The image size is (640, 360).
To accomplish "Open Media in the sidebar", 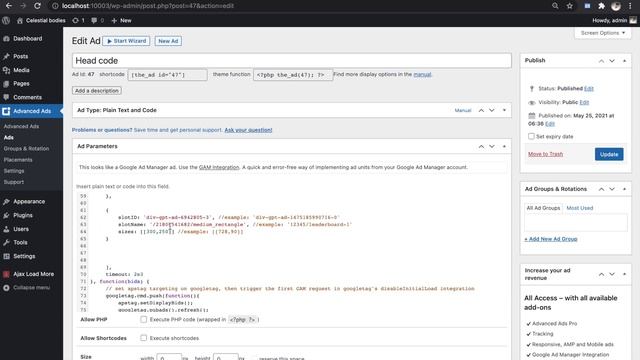I will pos(21,70).
